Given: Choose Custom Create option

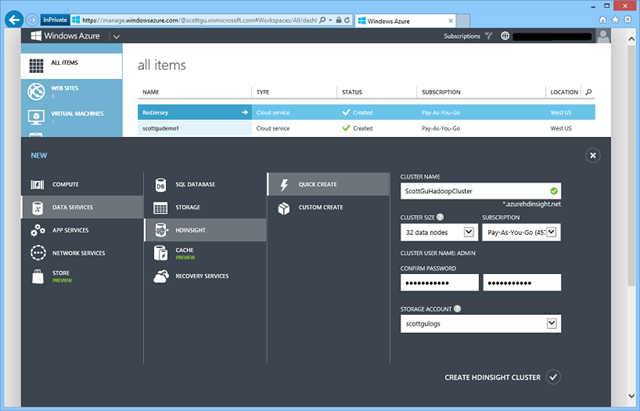Looking at the screenshot, I should [329, 207].
